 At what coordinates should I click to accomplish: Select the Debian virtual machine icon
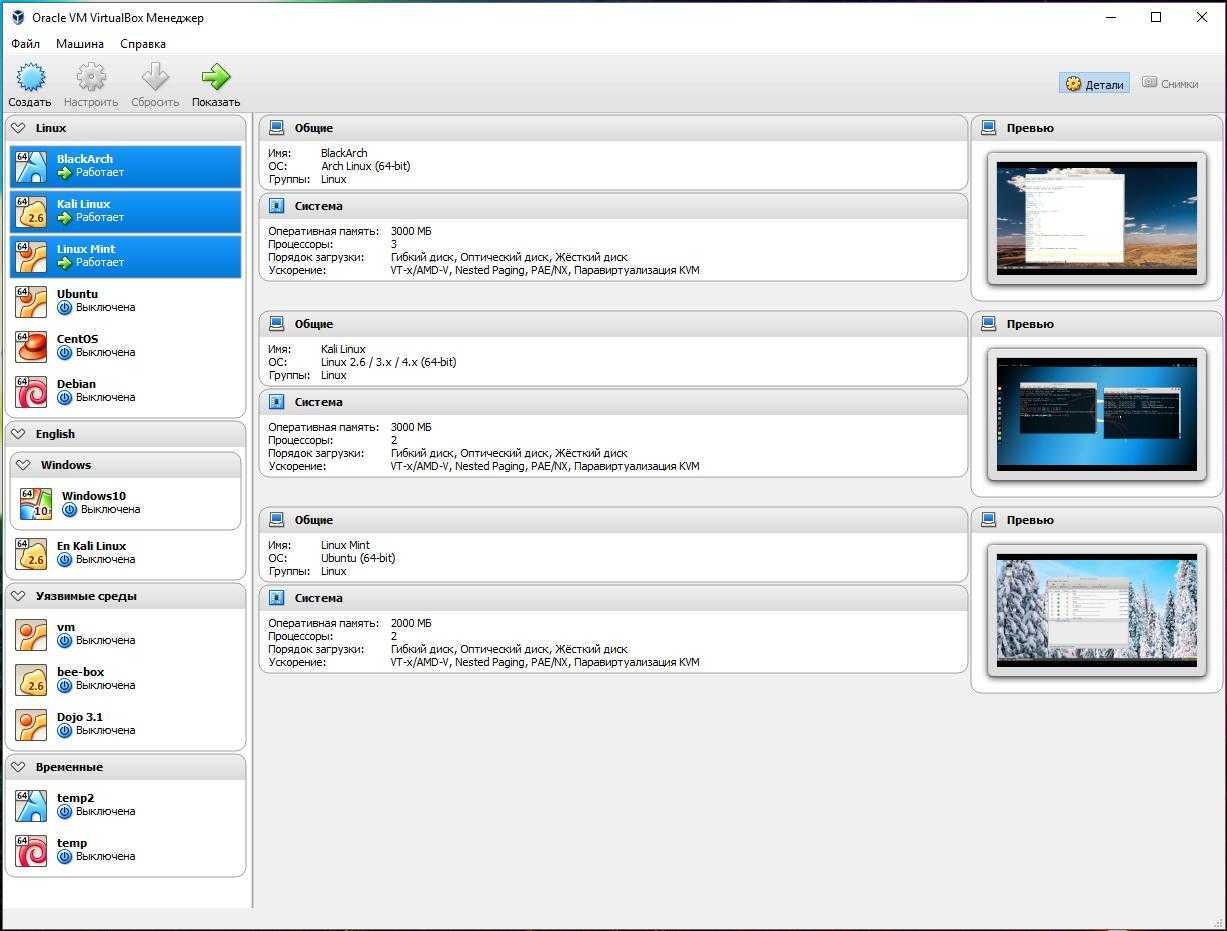31,391
